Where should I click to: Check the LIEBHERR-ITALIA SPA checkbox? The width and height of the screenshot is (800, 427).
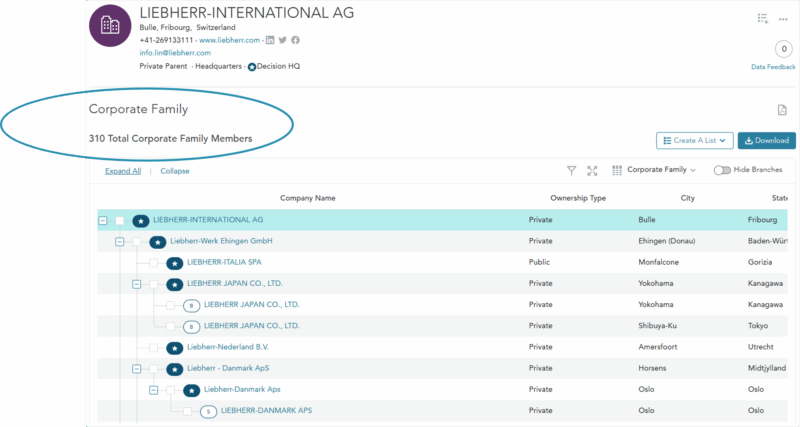pos(153,263)
